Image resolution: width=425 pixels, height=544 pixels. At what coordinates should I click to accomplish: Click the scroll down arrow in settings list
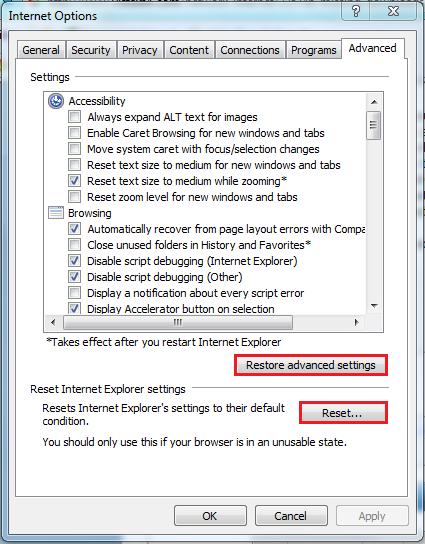374,306
